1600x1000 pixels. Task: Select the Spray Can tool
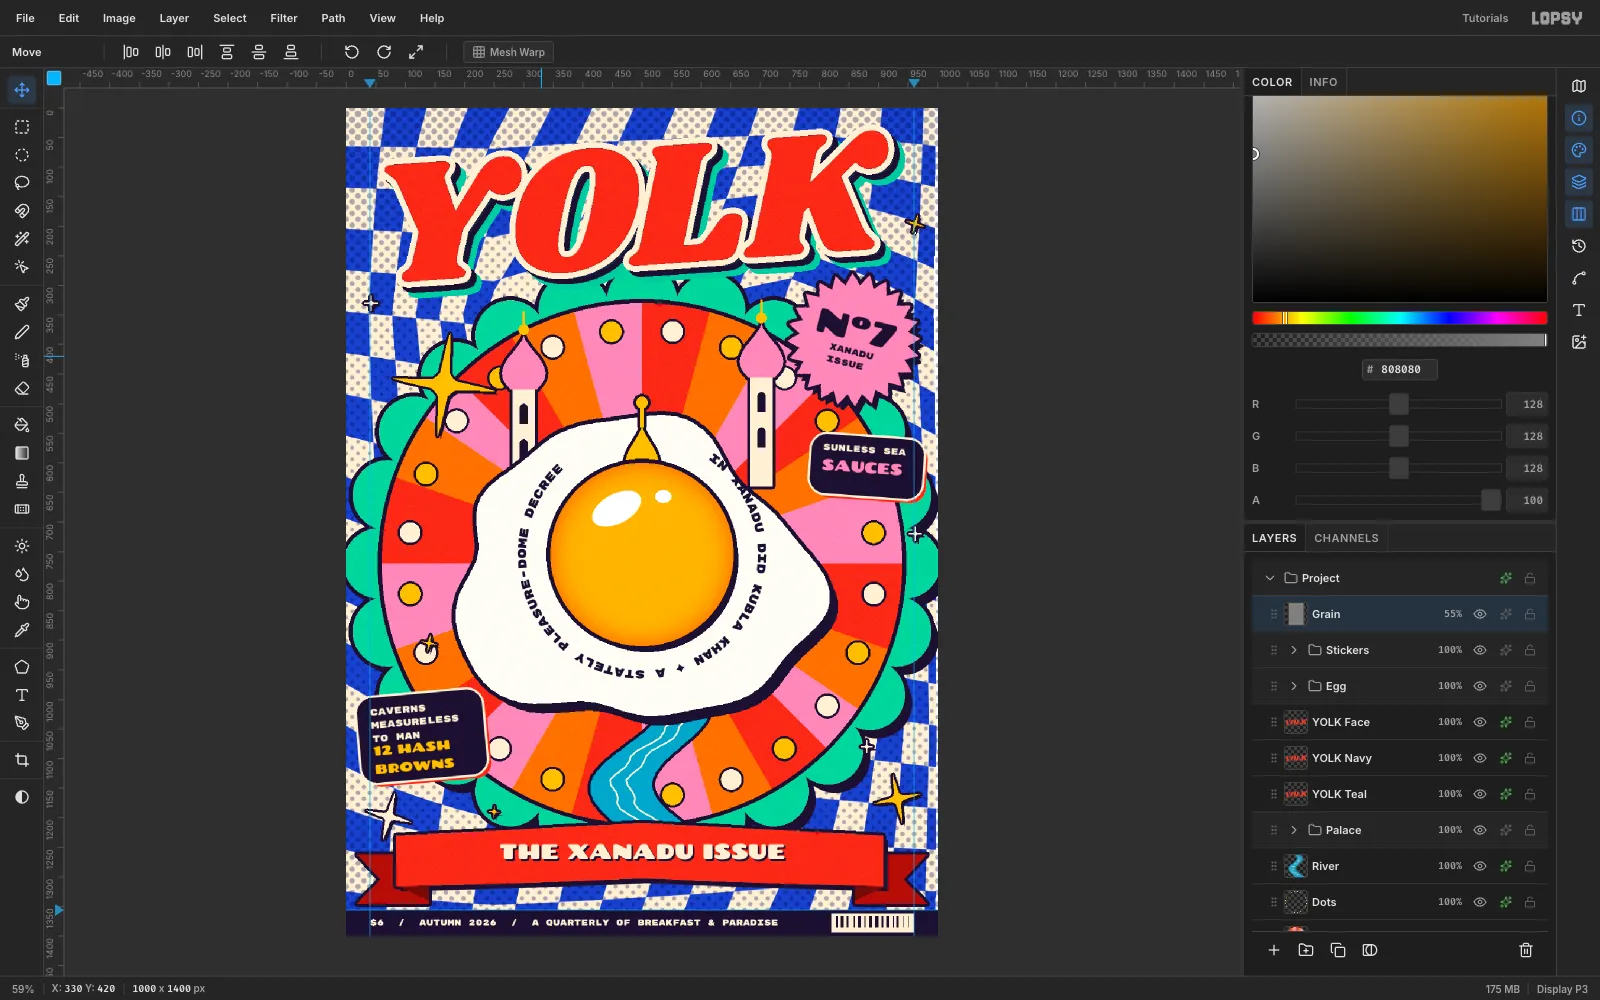pyautogui.click(x=22, y=360)
